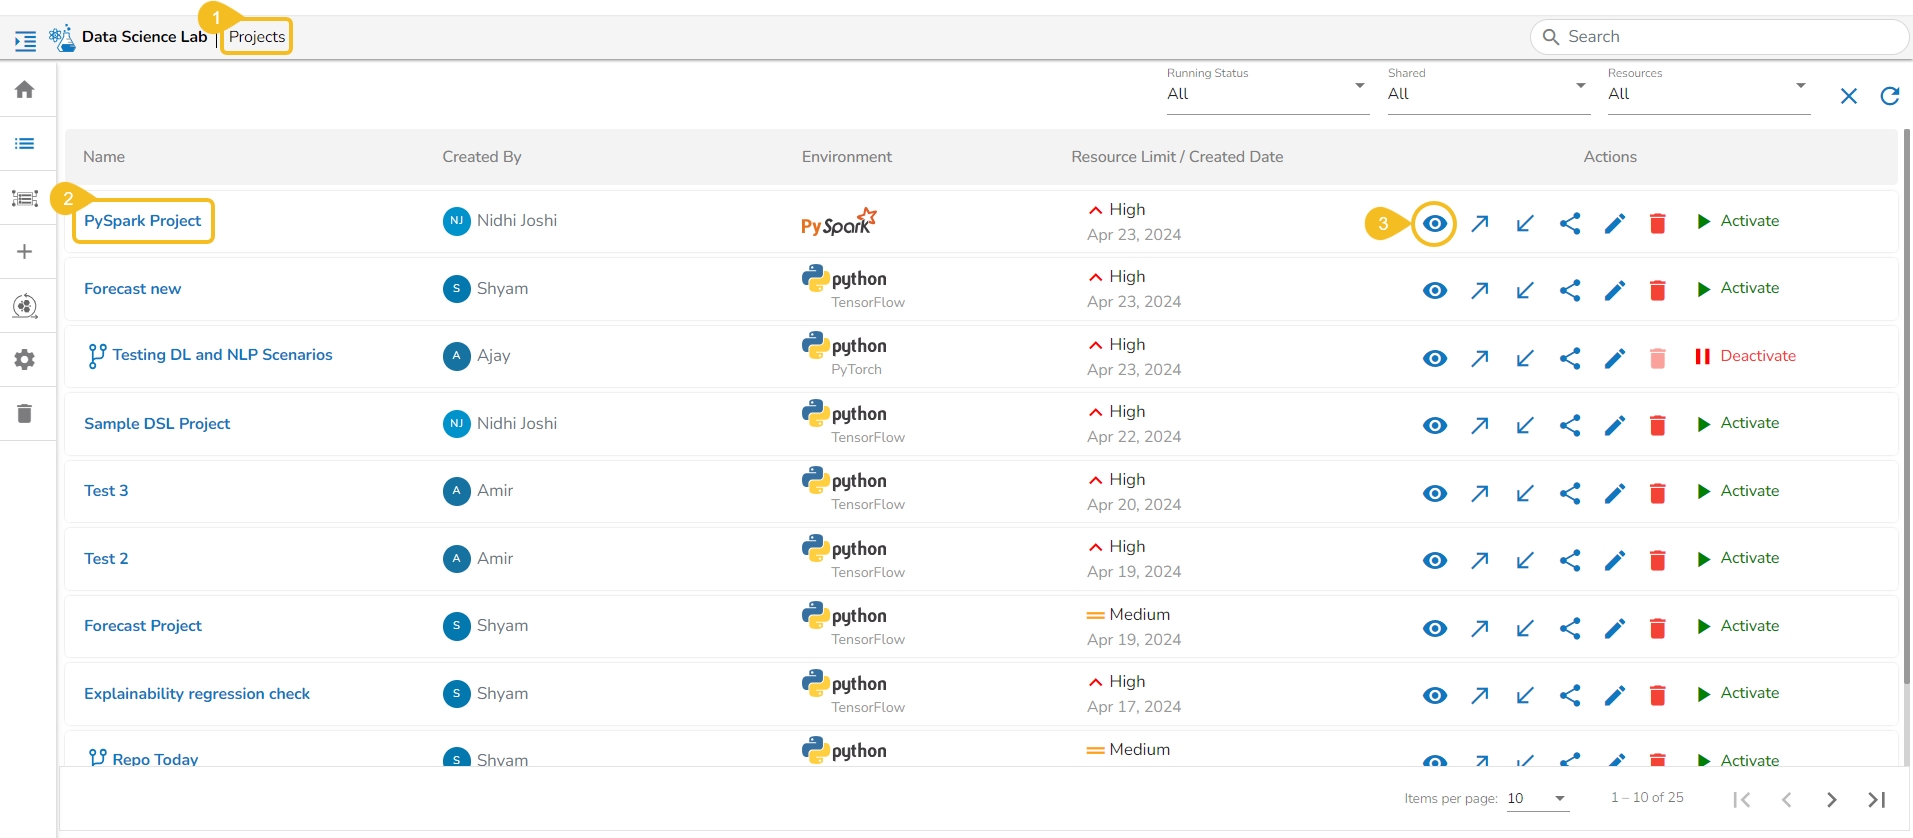
Task: Click the pencil edit icon for Sample DSL Project
Action: [x=1614, y=426]
